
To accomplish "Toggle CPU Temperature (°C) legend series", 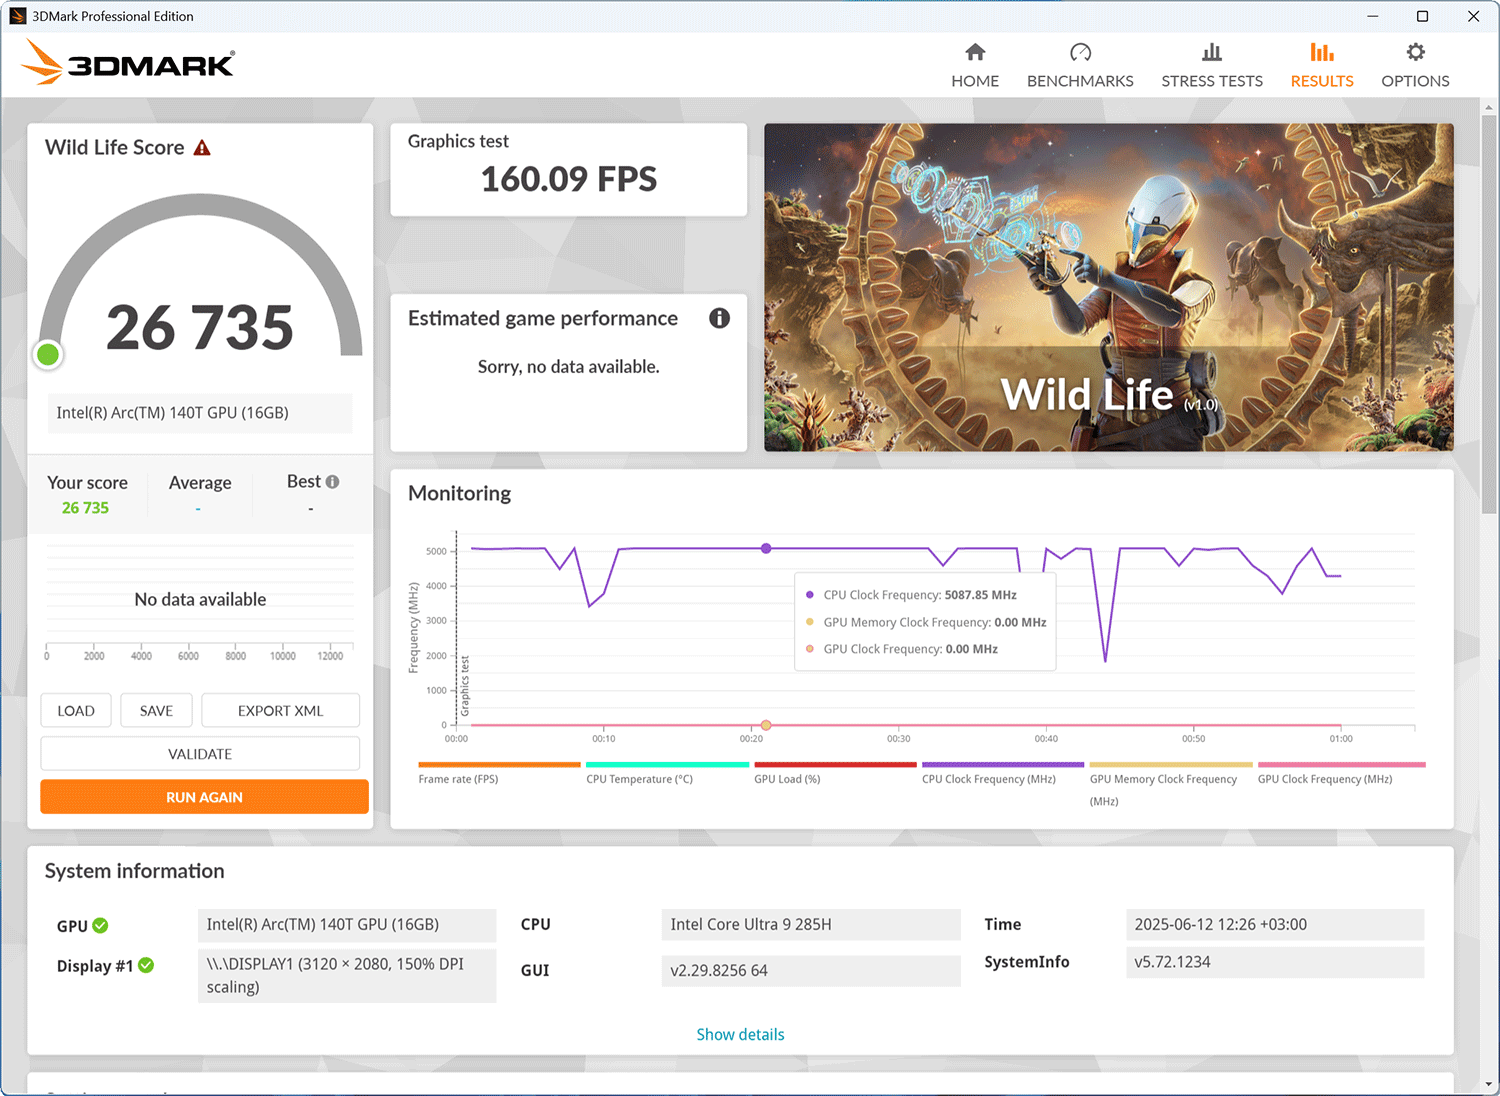I will pyautogui.click(x=667, y=774).
